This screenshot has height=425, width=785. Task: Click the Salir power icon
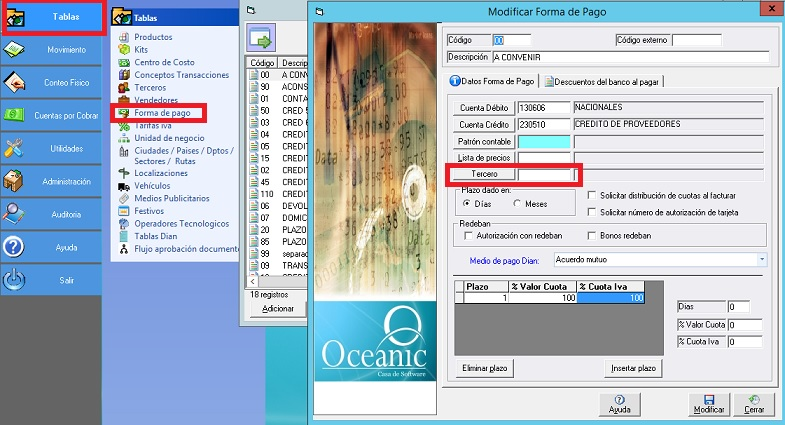pos(14,280)
